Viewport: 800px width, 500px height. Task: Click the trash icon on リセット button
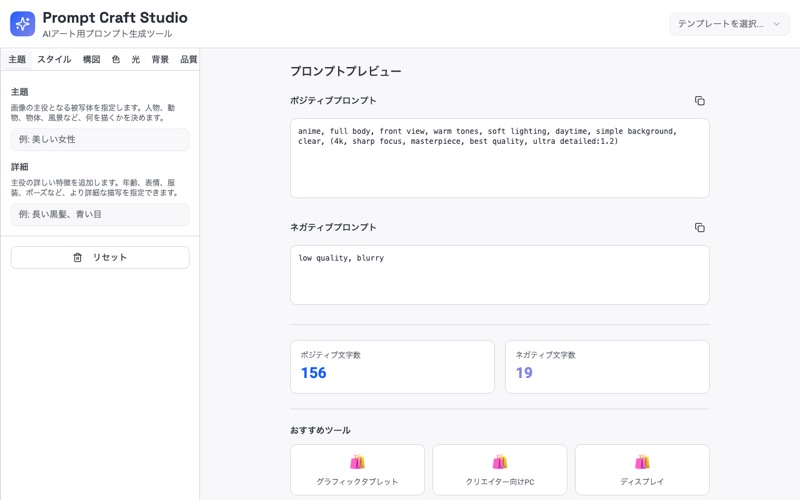pos(78,257)
